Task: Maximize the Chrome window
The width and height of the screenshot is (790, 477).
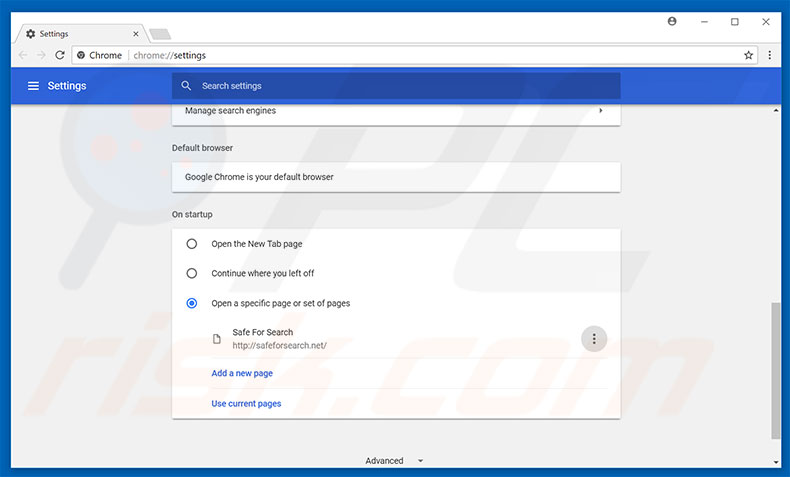Action: coord(735,22)
